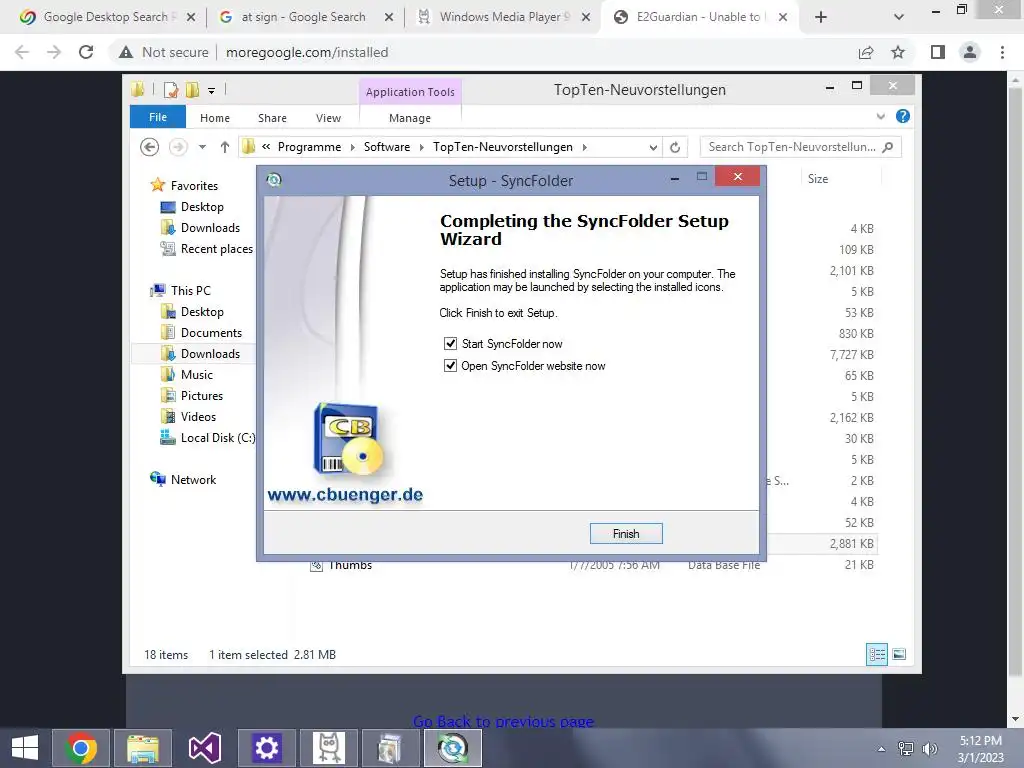Show hidden system tray icons
Image resolution: width=1024 pixels, height=768 pixels.
point(882,748)
